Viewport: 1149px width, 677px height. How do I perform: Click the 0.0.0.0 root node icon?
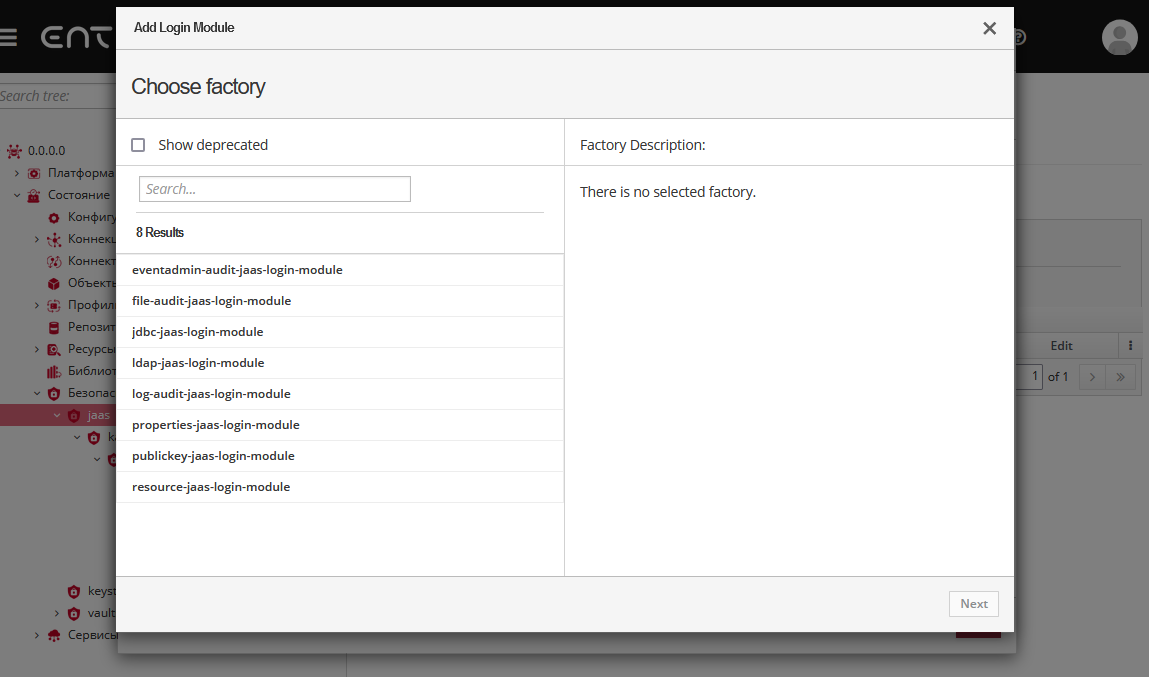click(x=14, y=151)
